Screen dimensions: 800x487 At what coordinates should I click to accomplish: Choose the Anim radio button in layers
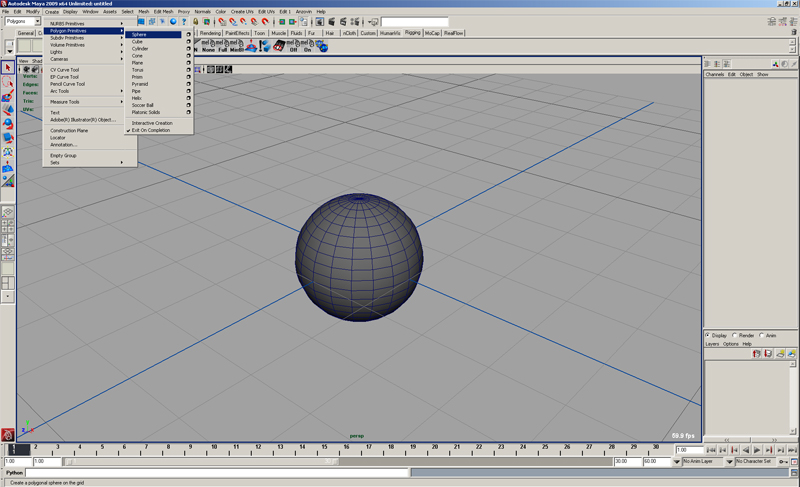(x=762, y=336)
